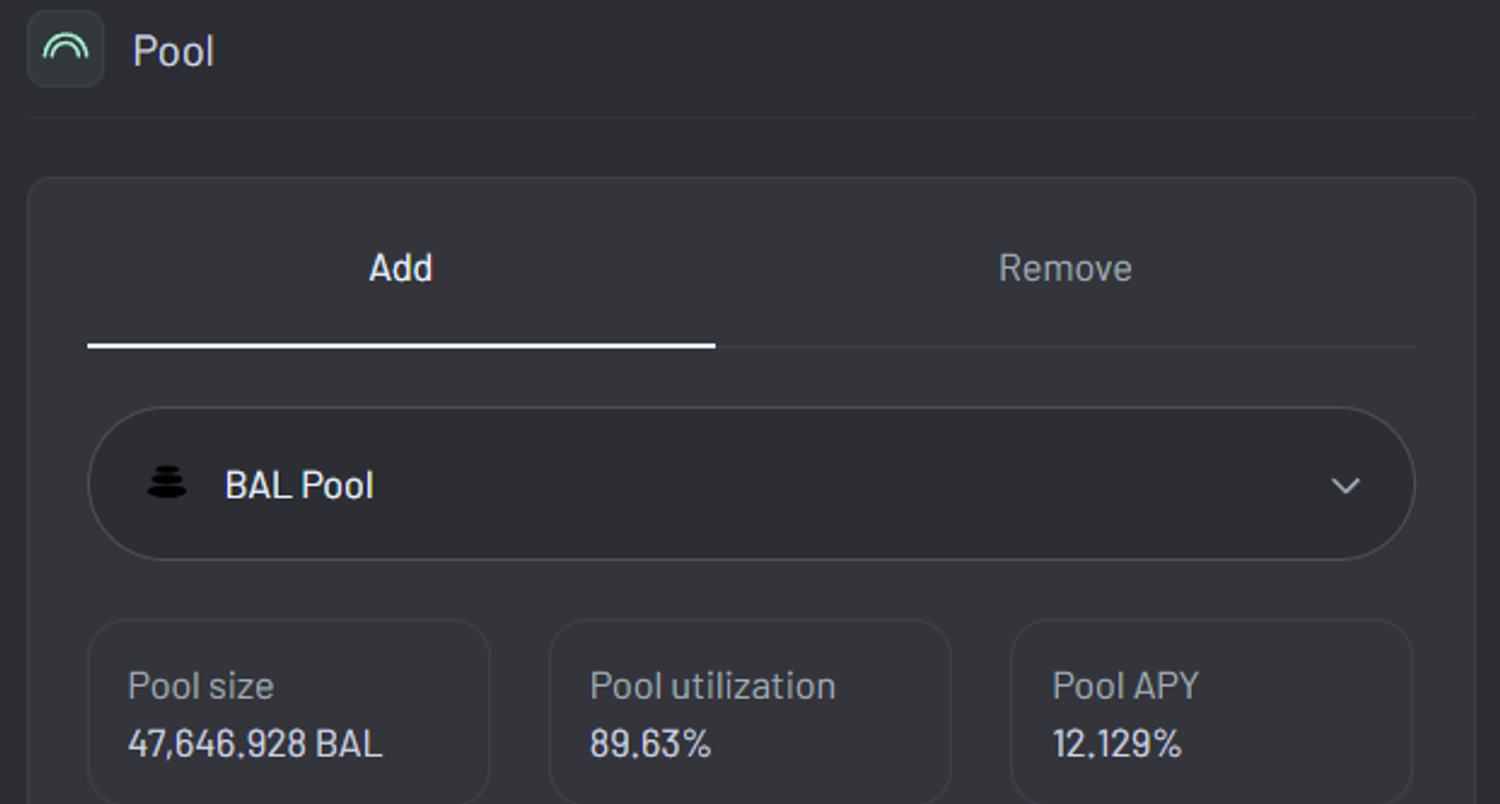Click the 'Pool' header title text
The height and width of the screenshot is (804, 1500).
[173, 51]
